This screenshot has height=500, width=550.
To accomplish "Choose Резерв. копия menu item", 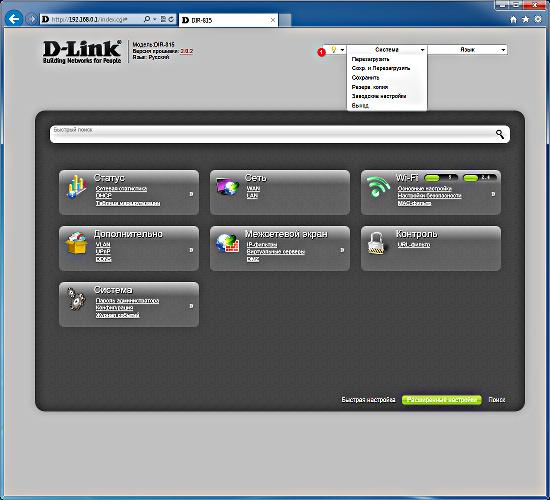I will click(x=370, y=87).
